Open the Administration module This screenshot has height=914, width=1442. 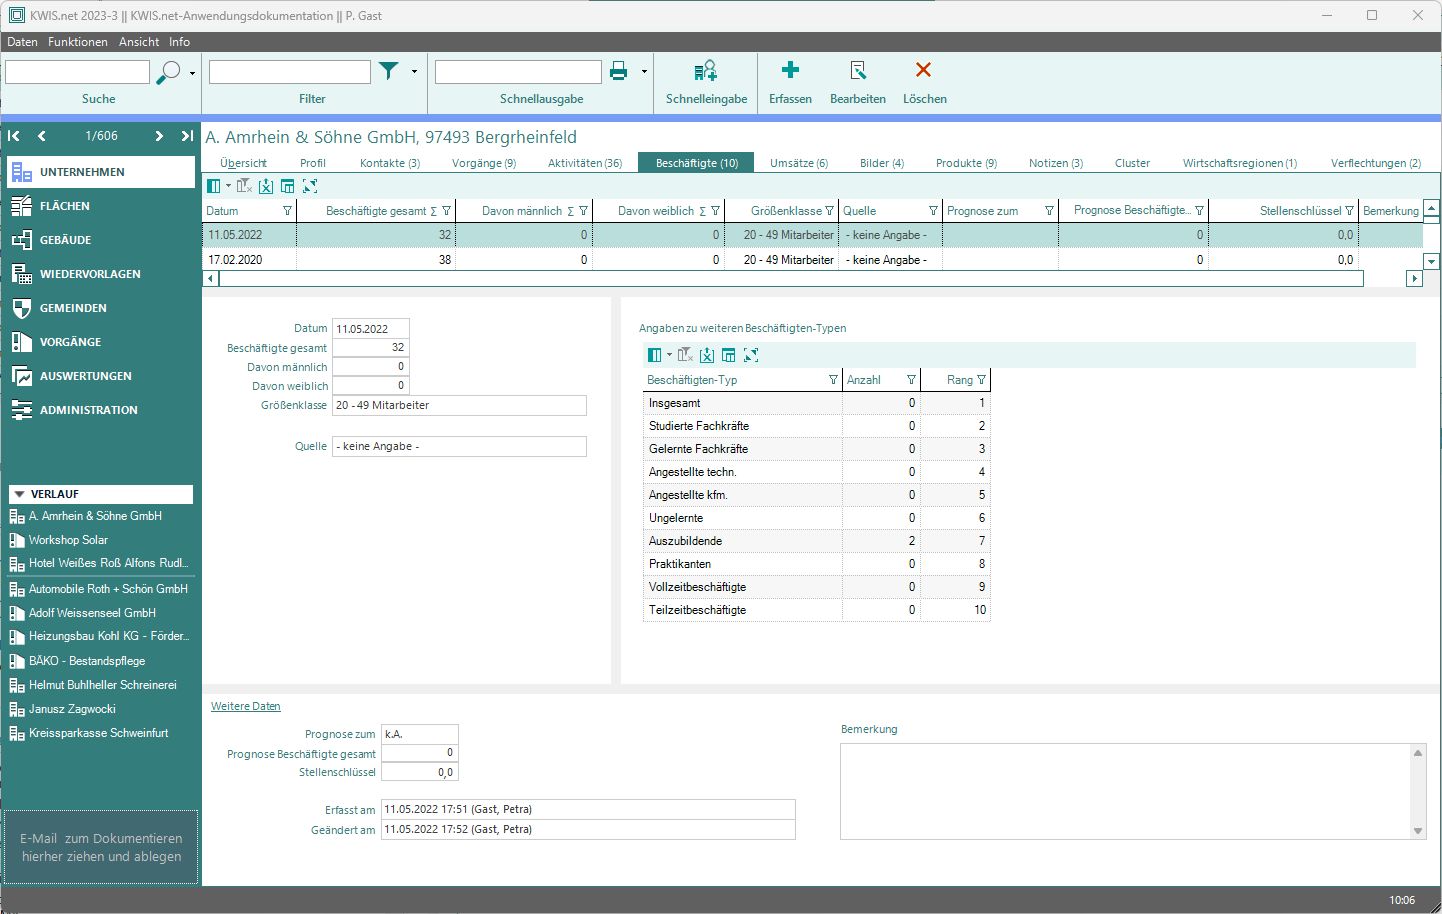coord(100,410)
